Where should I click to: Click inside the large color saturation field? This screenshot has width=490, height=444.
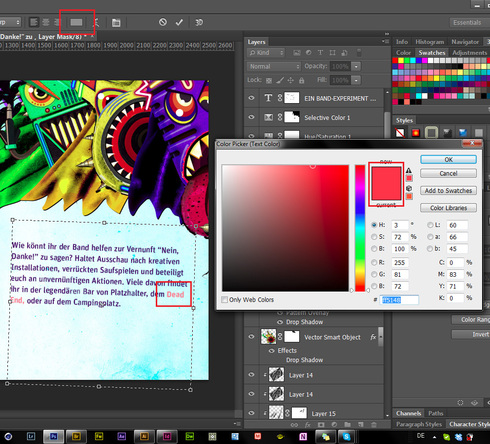coord(285,228)
